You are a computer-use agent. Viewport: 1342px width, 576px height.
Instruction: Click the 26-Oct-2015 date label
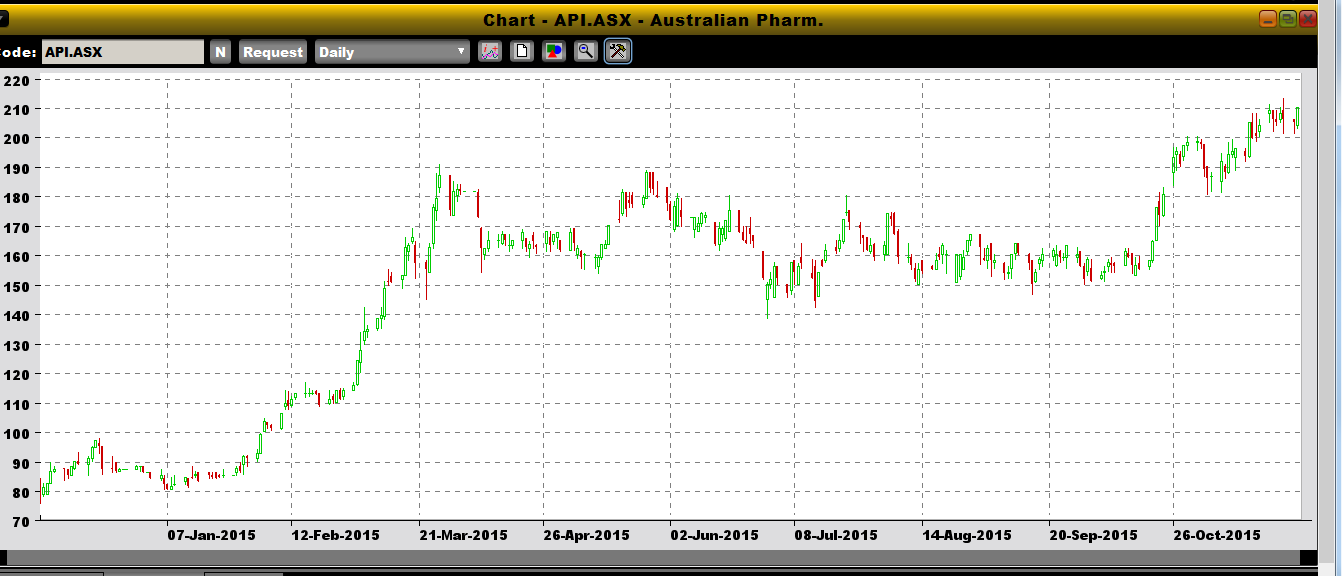point(1216,535)
